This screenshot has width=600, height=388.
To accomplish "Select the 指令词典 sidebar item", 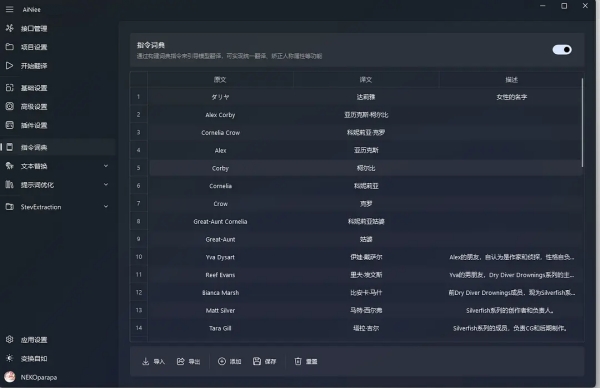I will pyautogui.click(x=58, y=147).
